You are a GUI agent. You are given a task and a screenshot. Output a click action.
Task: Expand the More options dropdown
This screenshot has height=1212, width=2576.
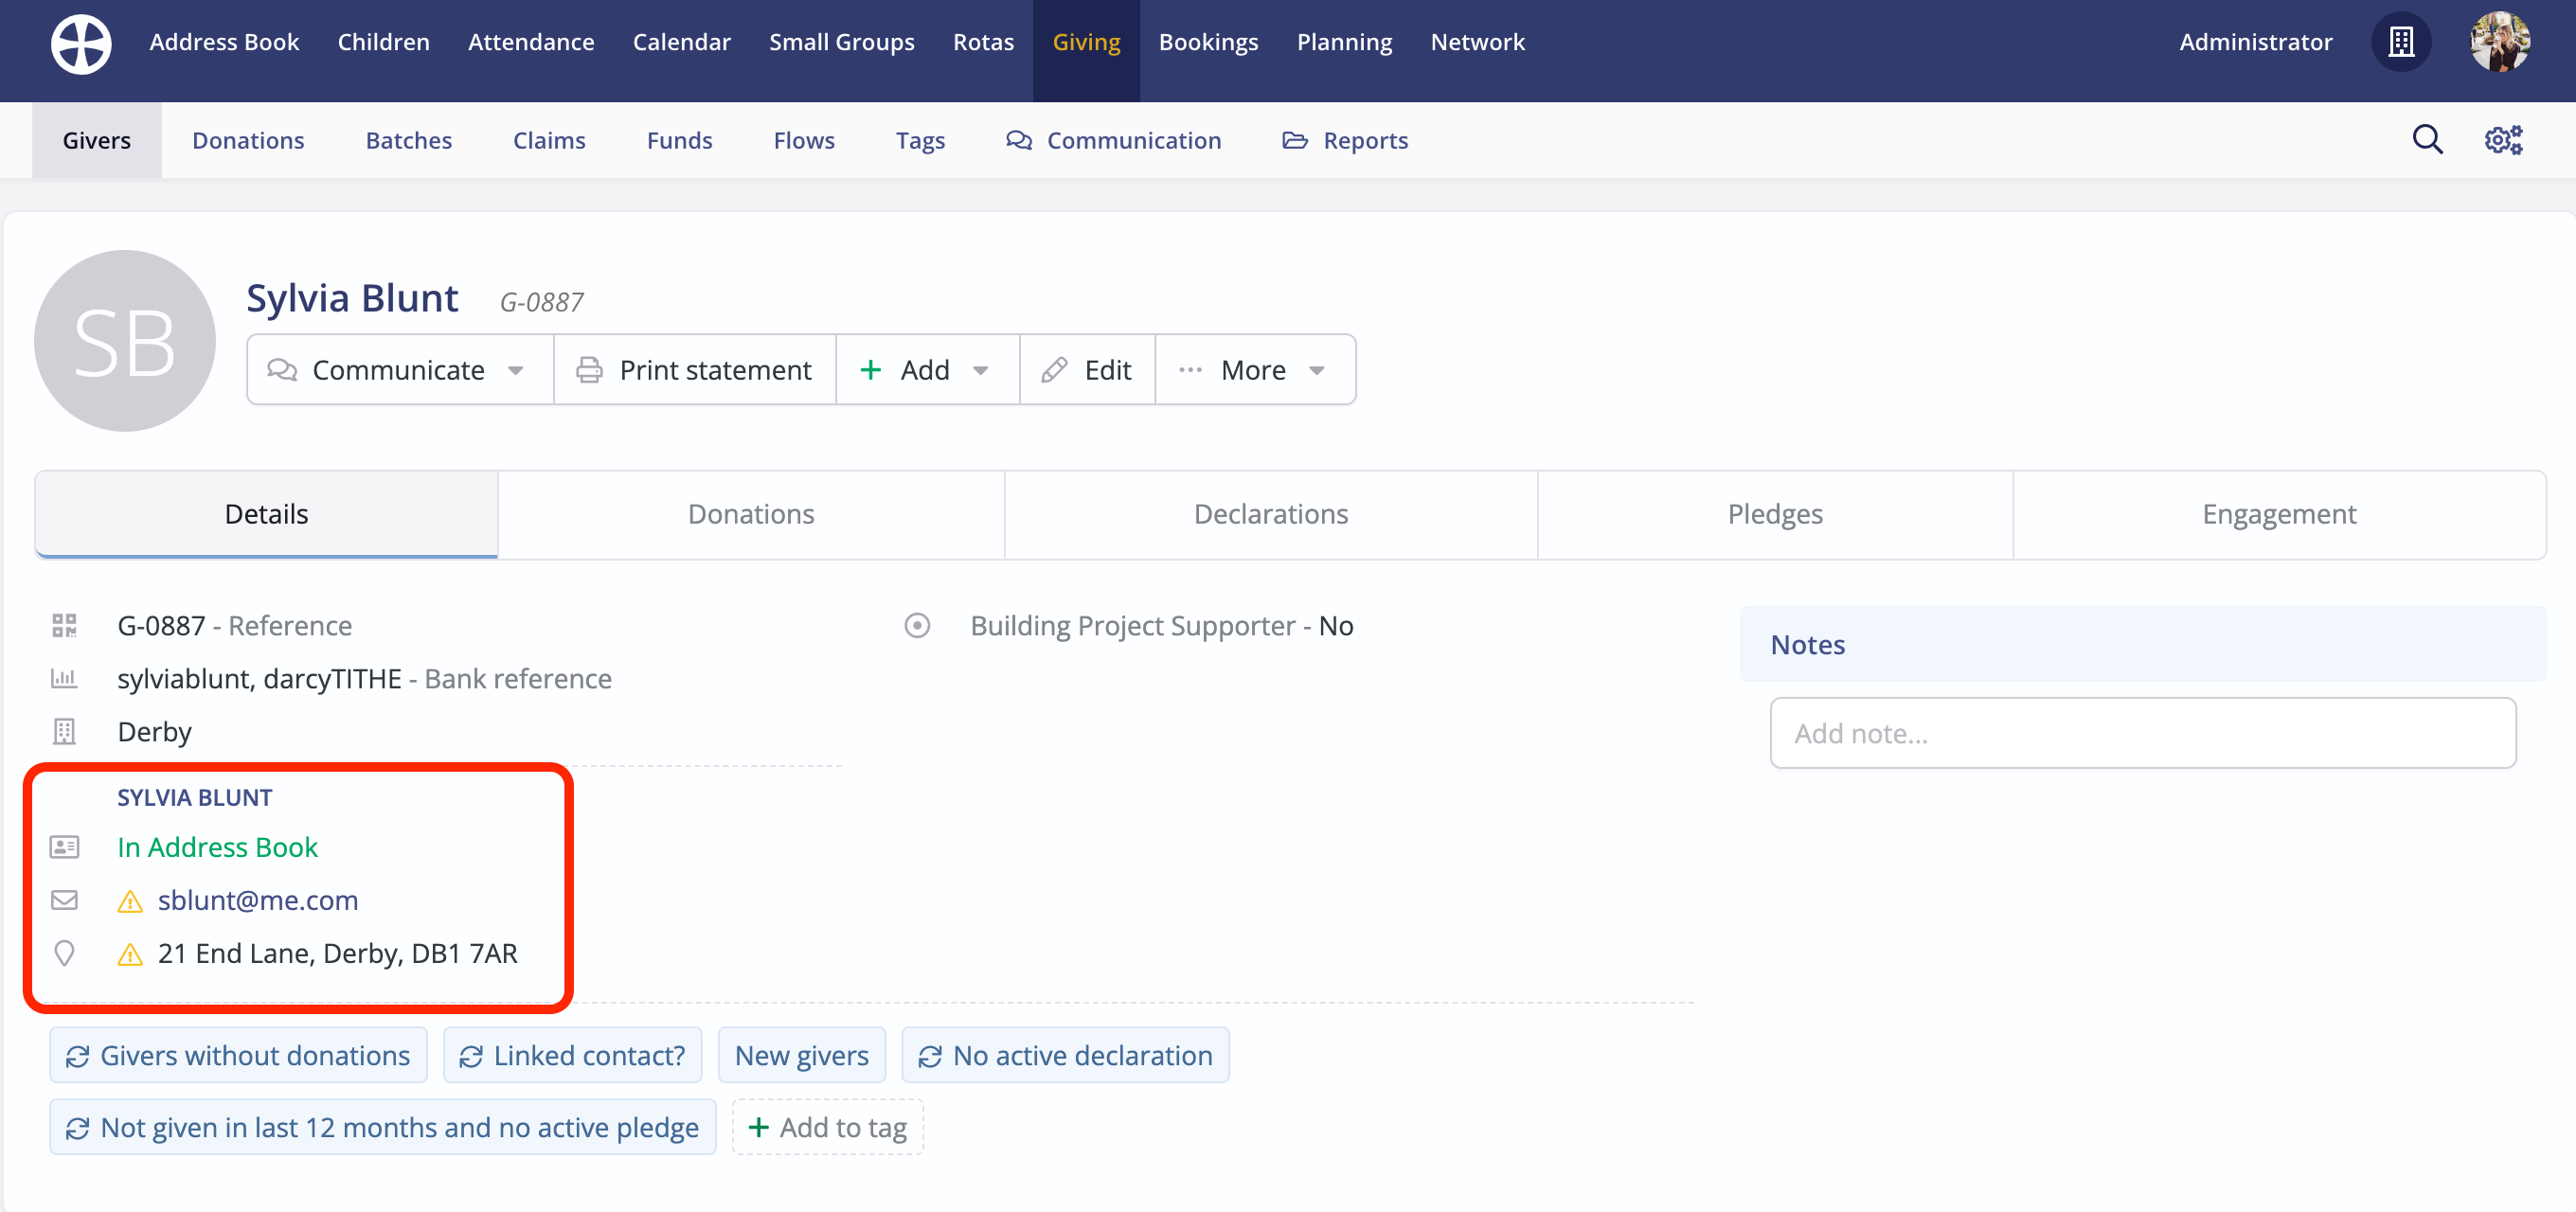click(x=1317, y=369)
